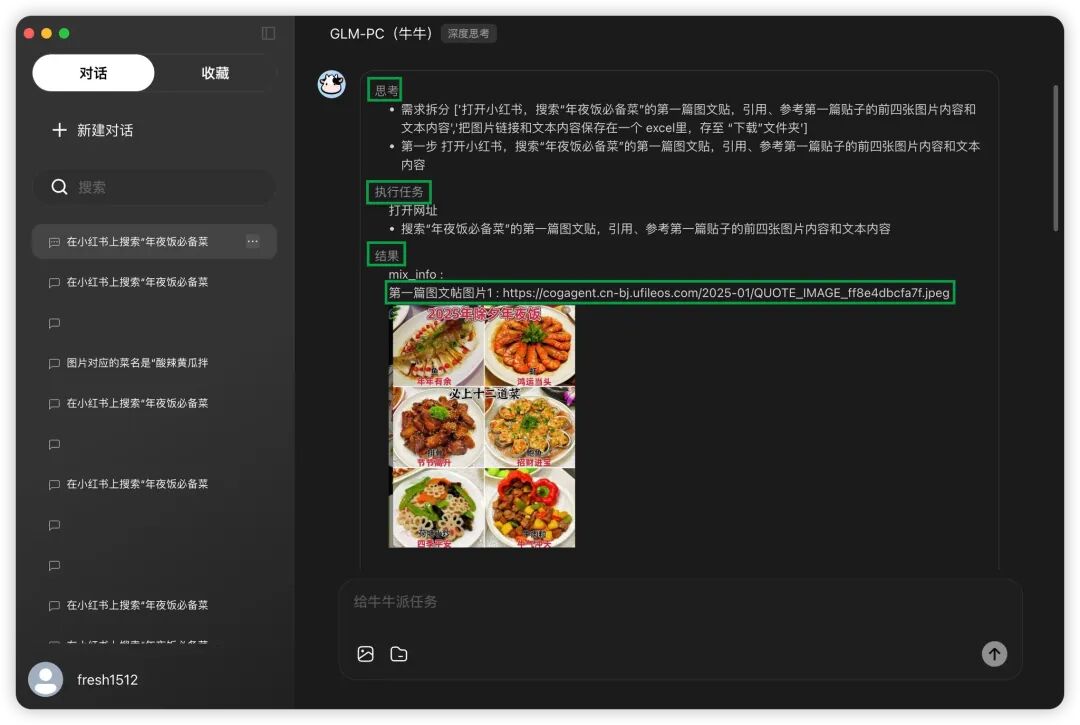Click the cow avatar beside the reply

point(331,84)
